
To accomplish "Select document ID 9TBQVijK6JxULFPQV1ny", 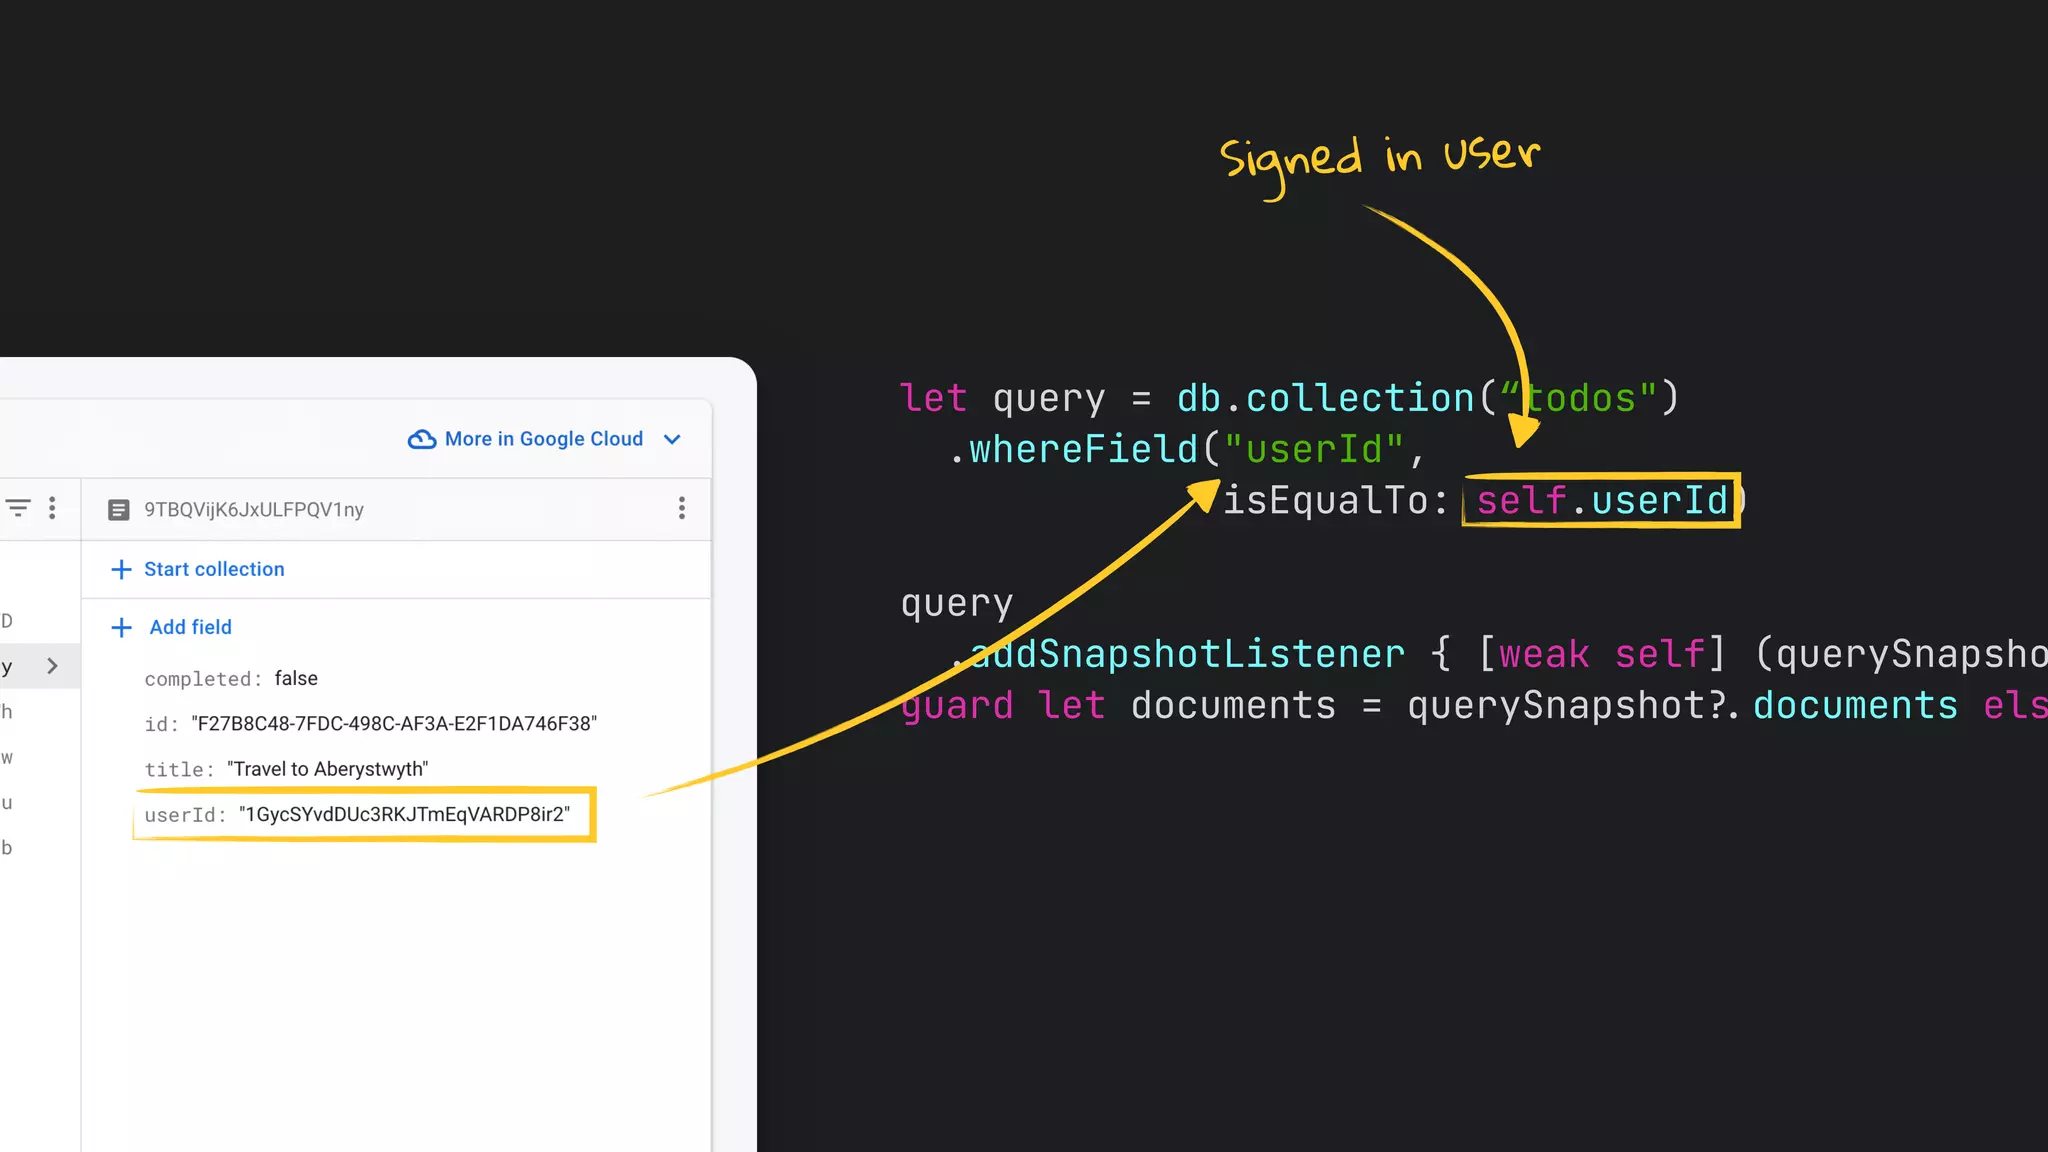I will tap(254, 510).
